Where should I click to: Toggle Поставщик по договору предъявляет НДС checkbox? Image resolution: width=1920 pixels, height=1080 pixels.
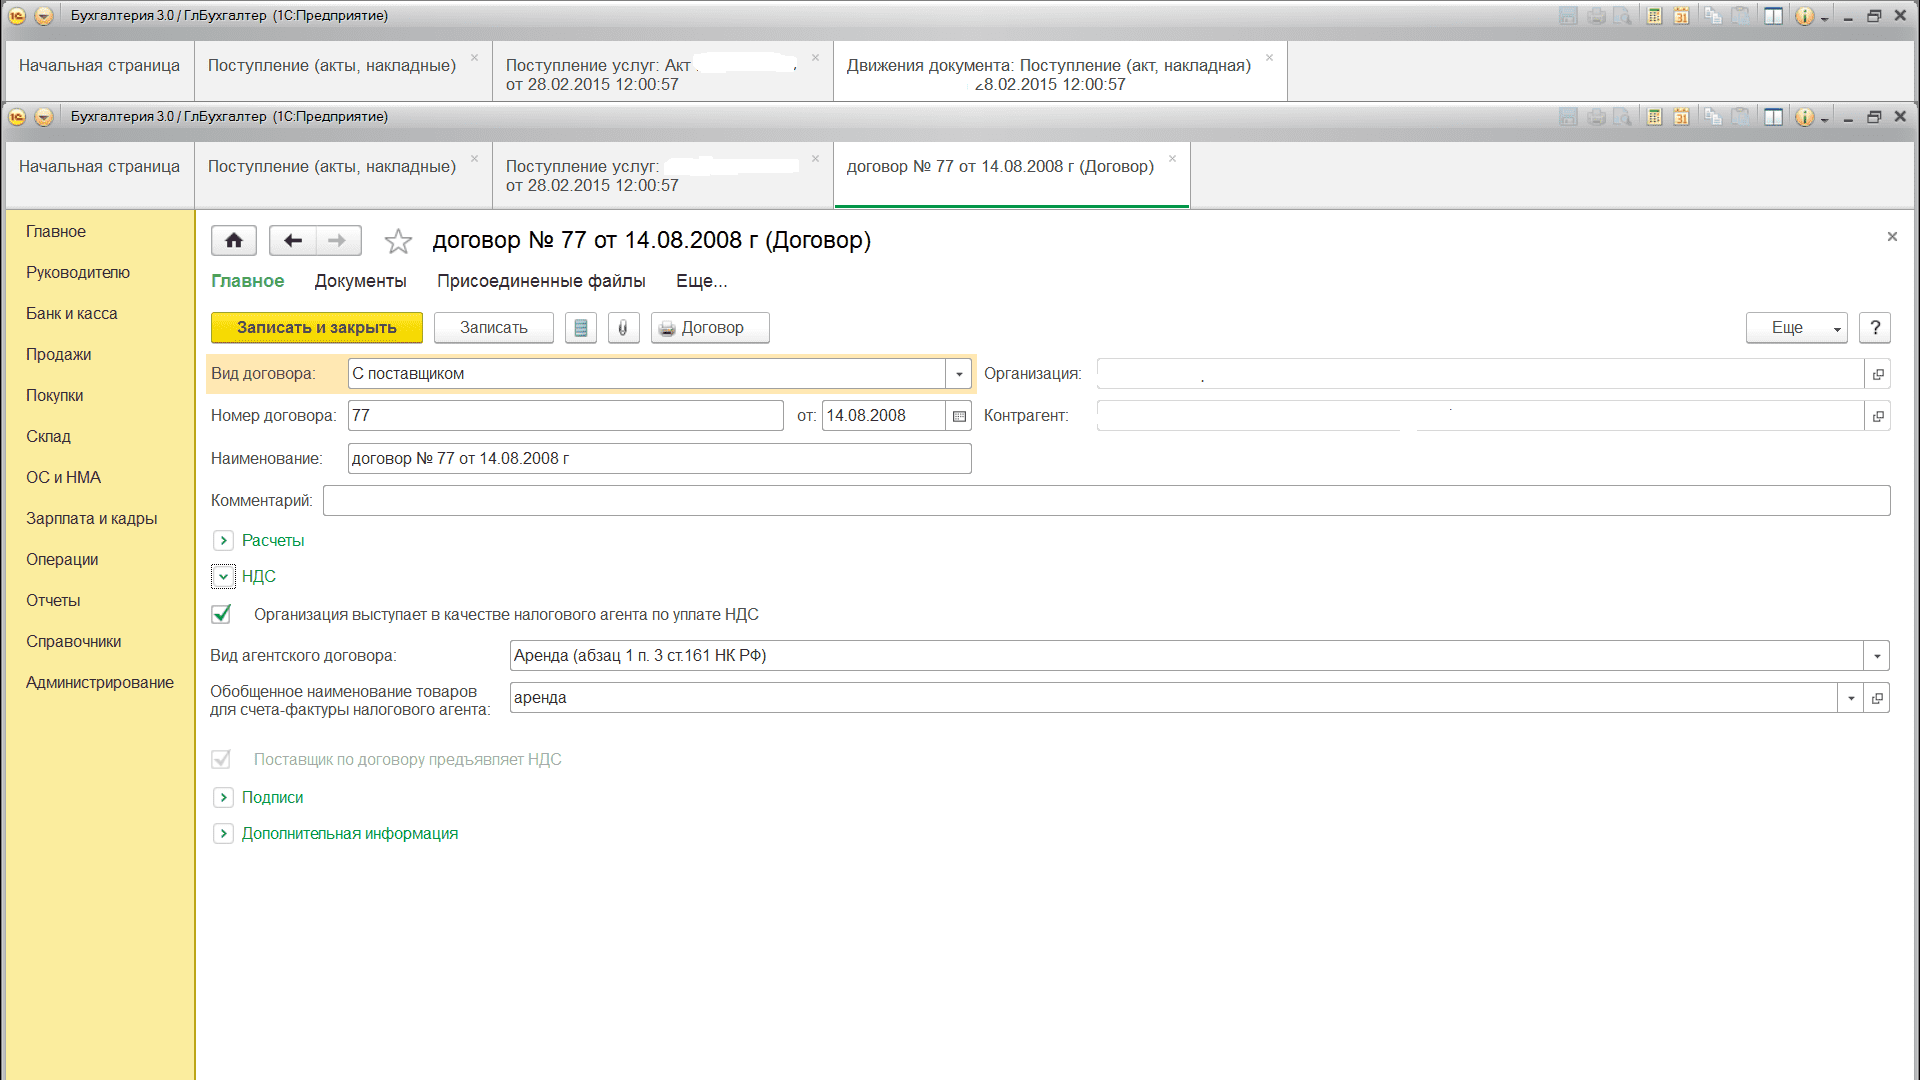pos(222,759)
